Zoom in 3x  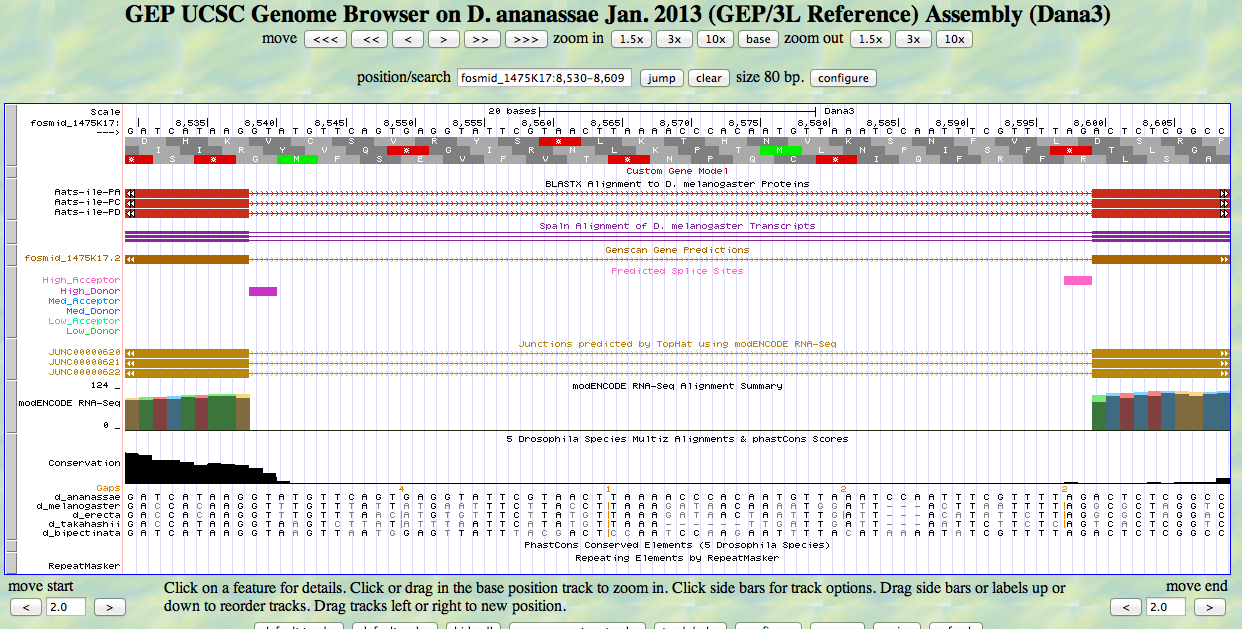tap(674, 39)
